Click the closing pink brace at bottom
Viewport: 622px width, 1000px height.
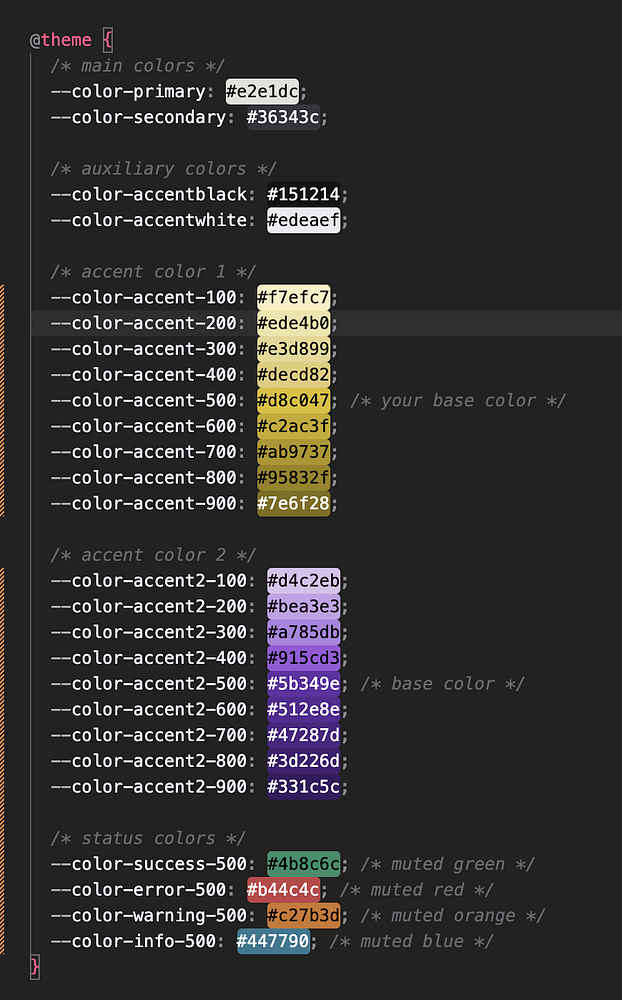(x=35, y=967)
